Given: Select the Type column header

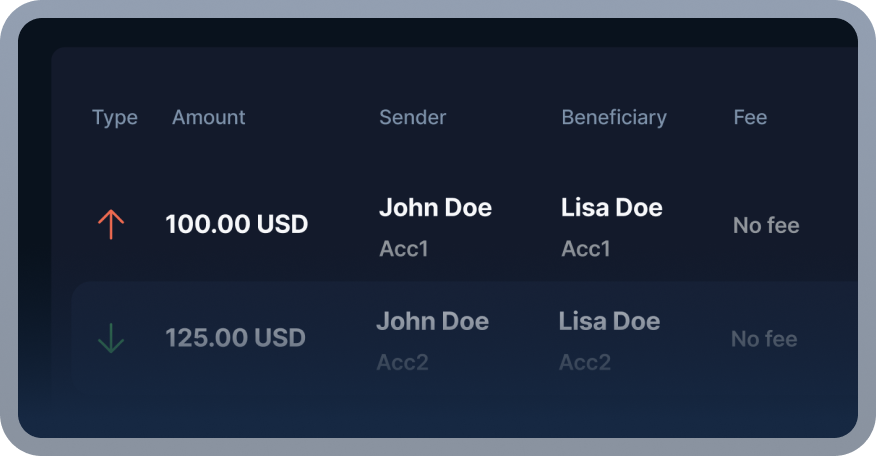Looking at the screenshot, I should tap(115, 118).
